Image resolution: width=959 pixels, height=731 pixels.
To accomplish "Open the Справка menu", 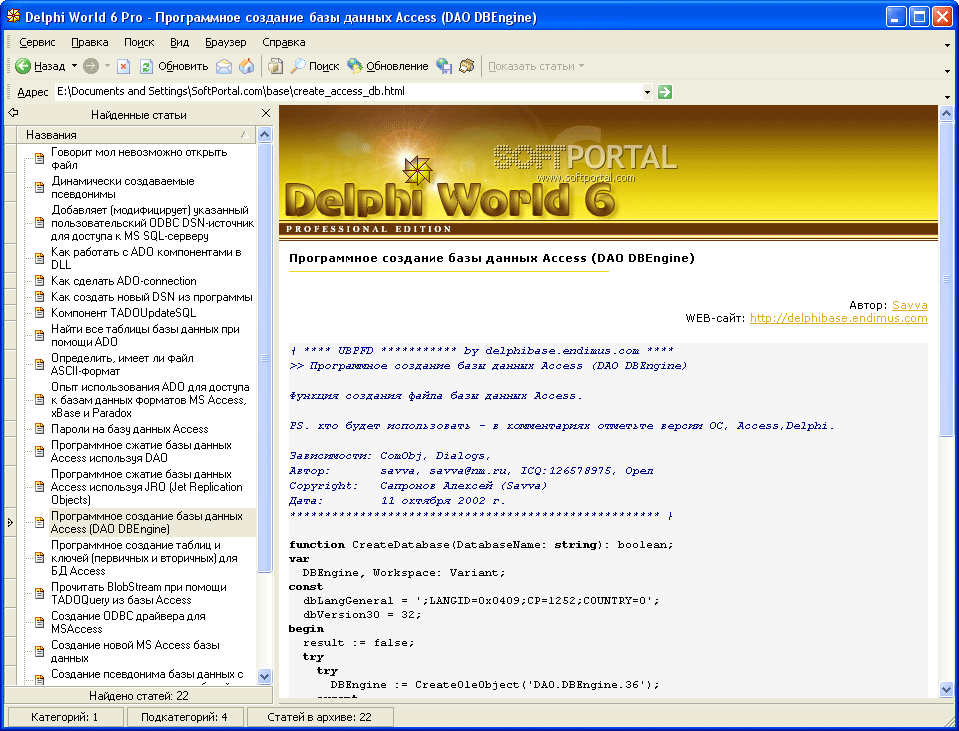I will [284, 42].
